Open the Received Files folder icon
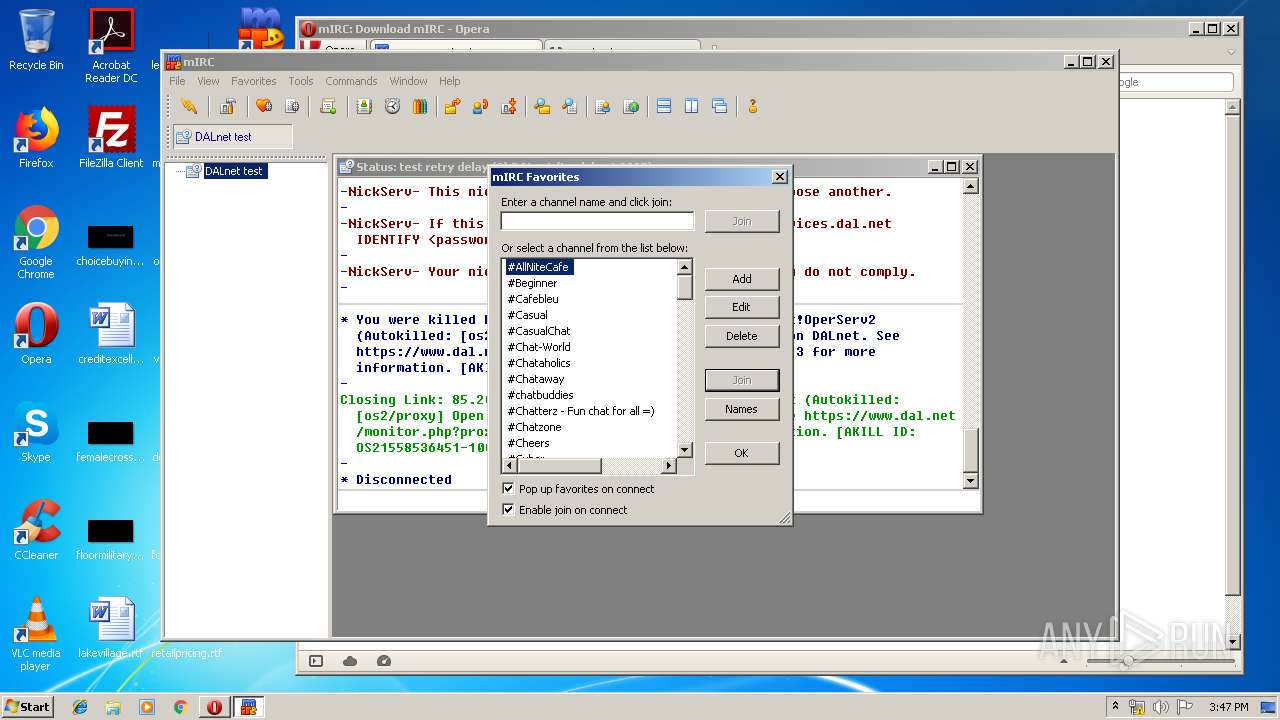The image size is (1280, 720). pyautogui.click(x=542, y=106)
